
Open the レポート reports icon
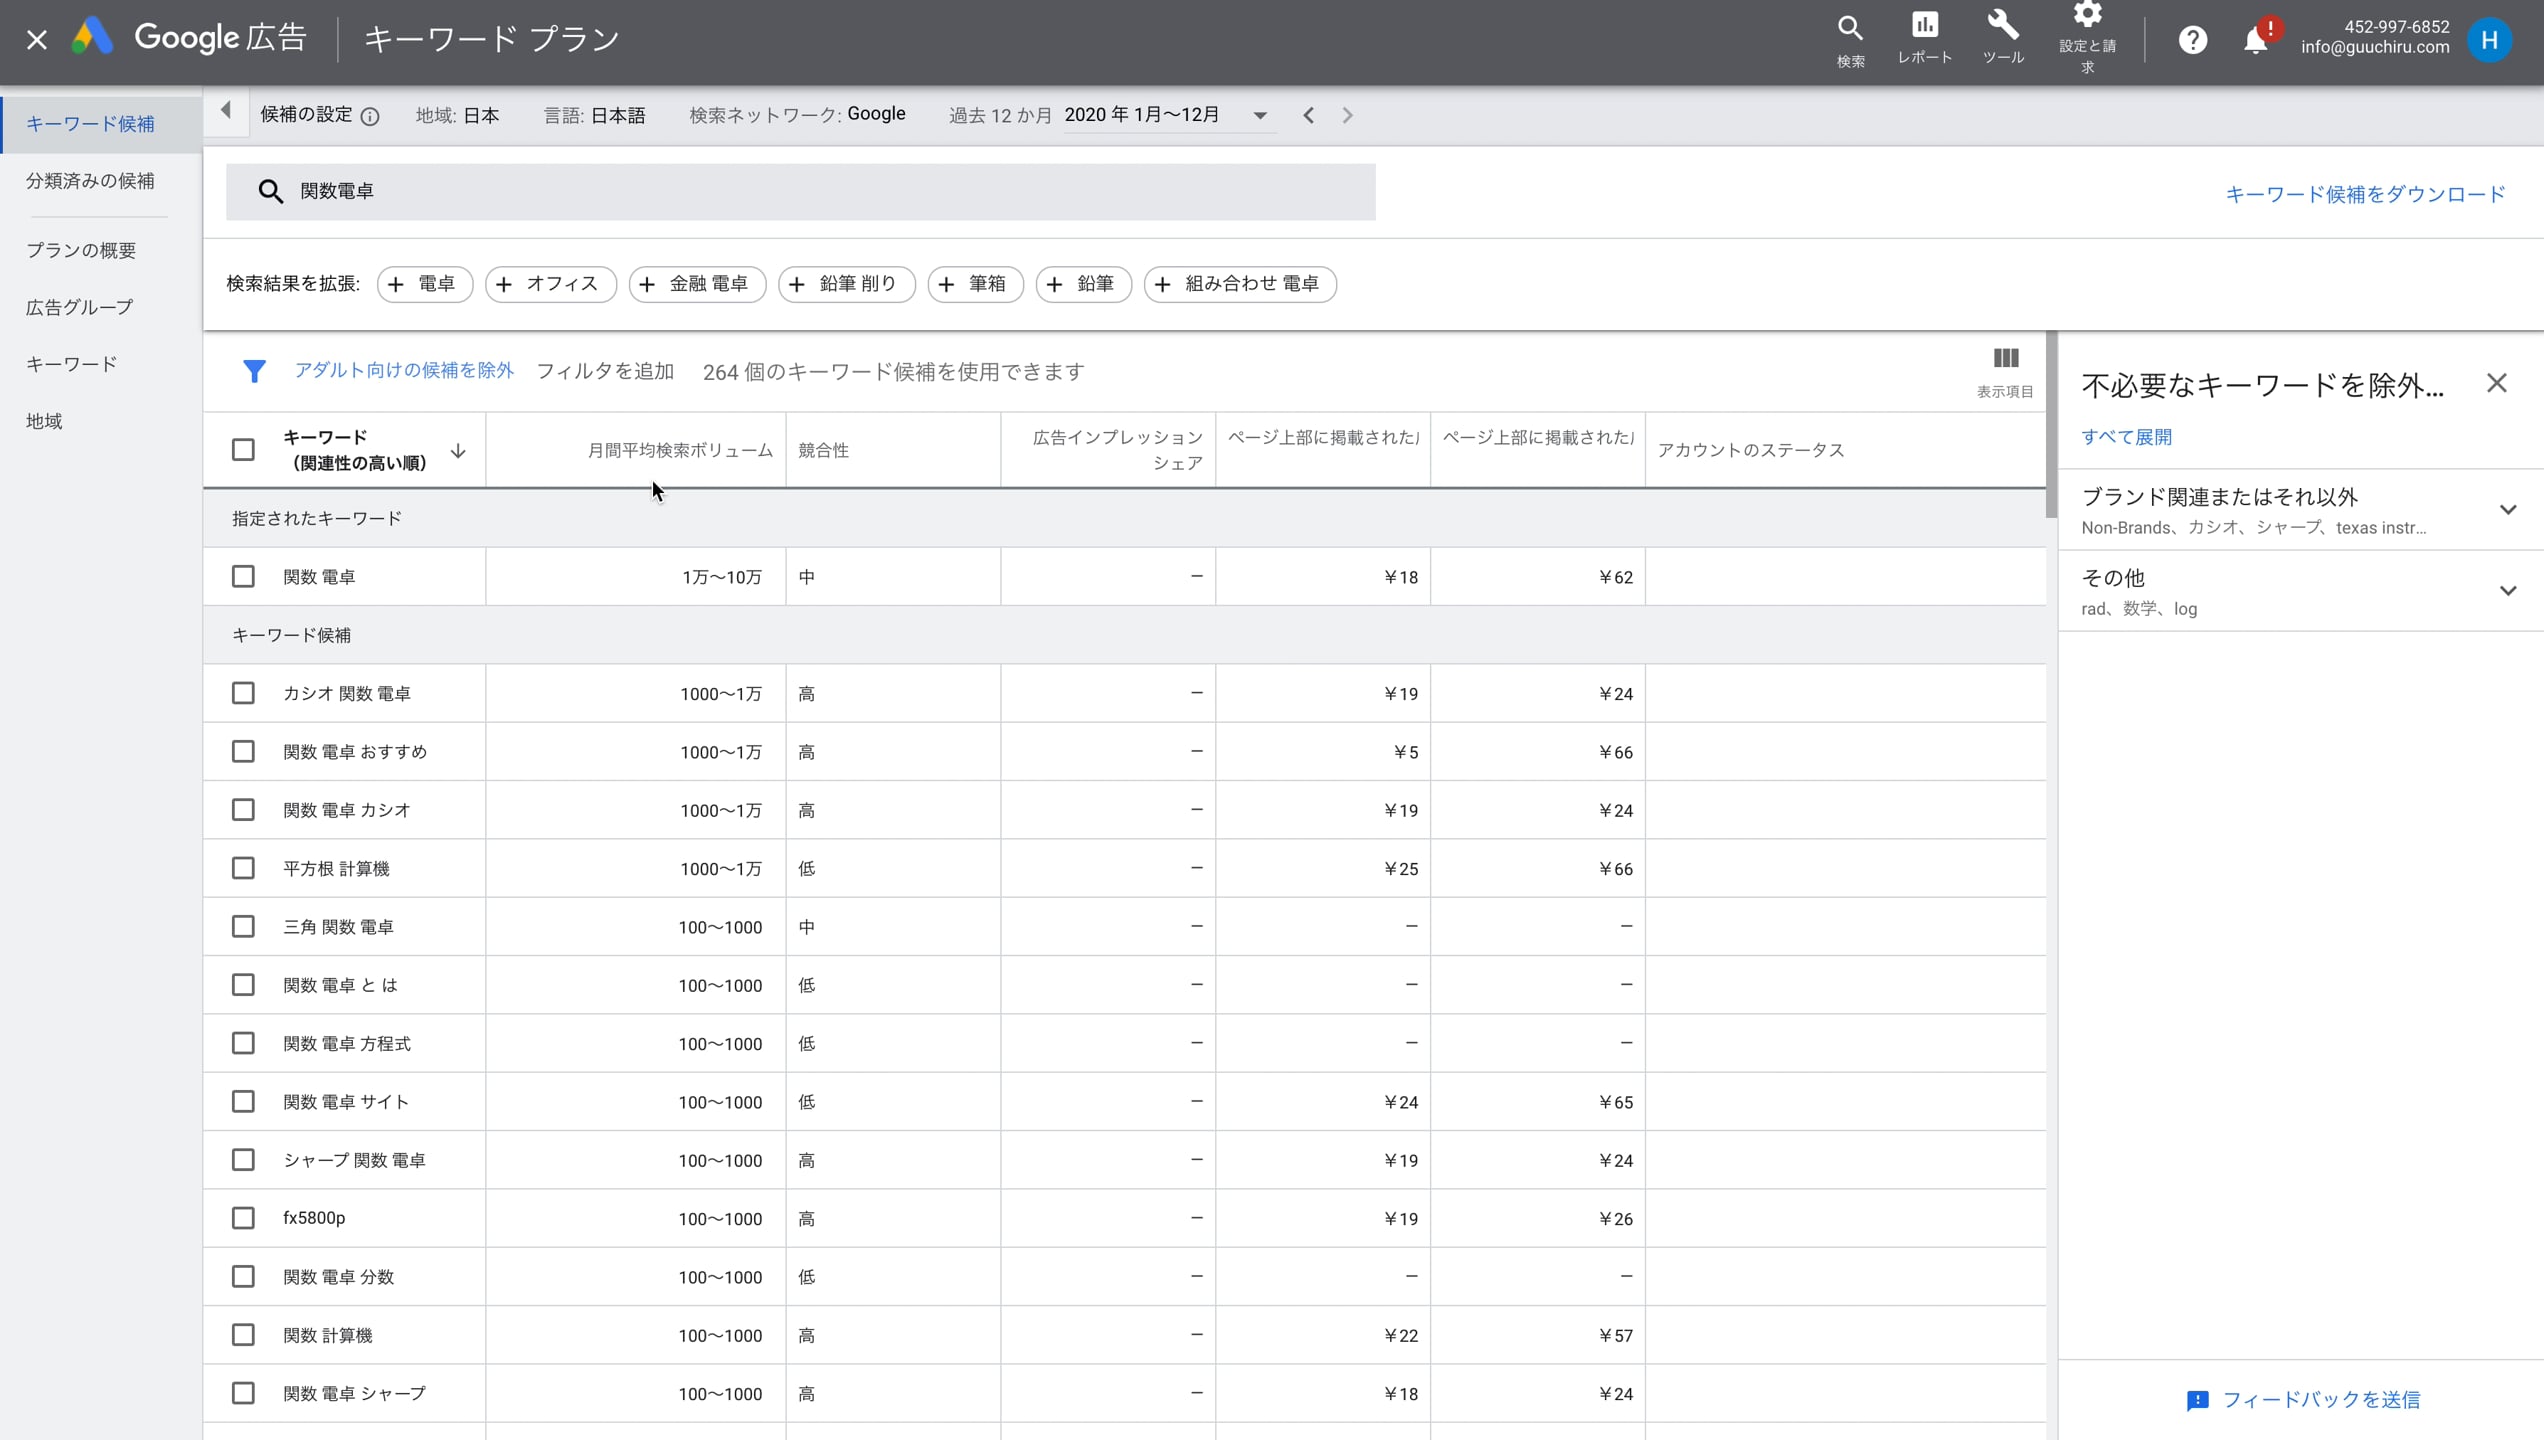(1925, 25)
